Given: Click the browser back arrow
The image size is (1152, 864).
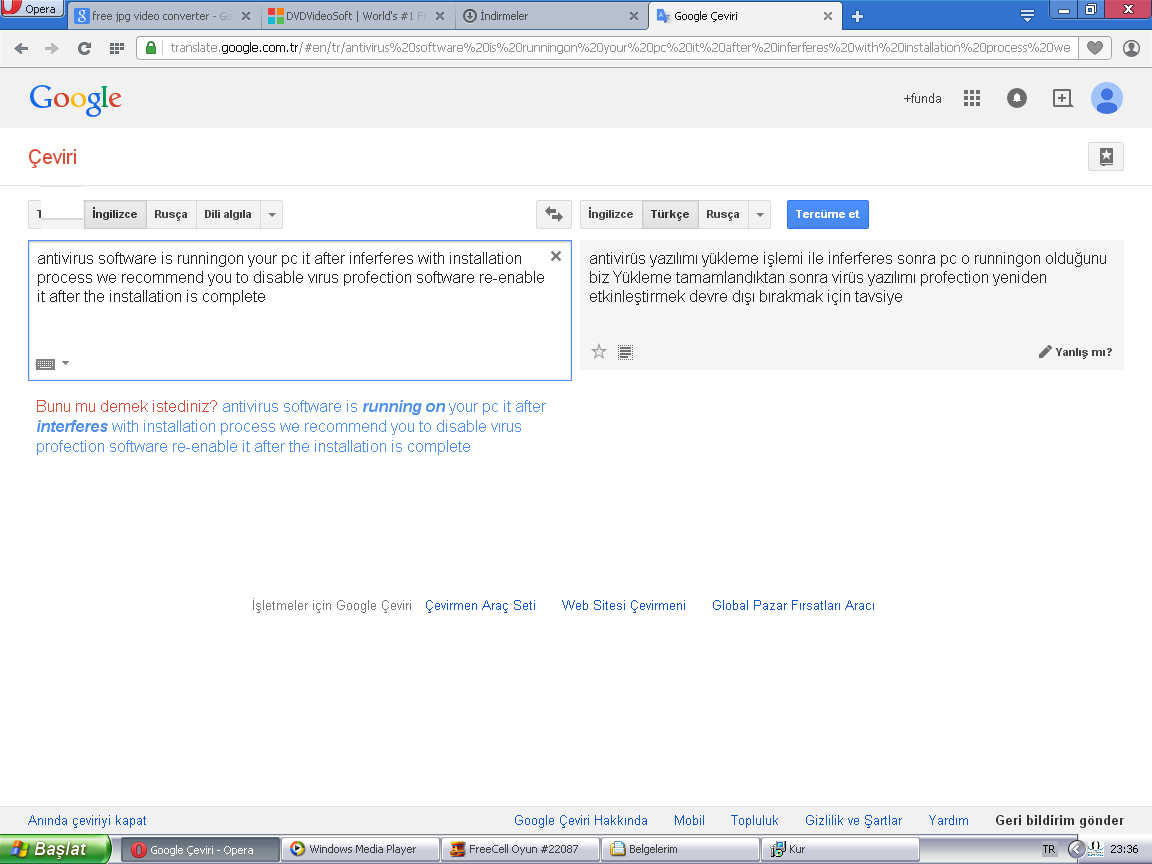Looking at the screenshot, I should [21, 48].
